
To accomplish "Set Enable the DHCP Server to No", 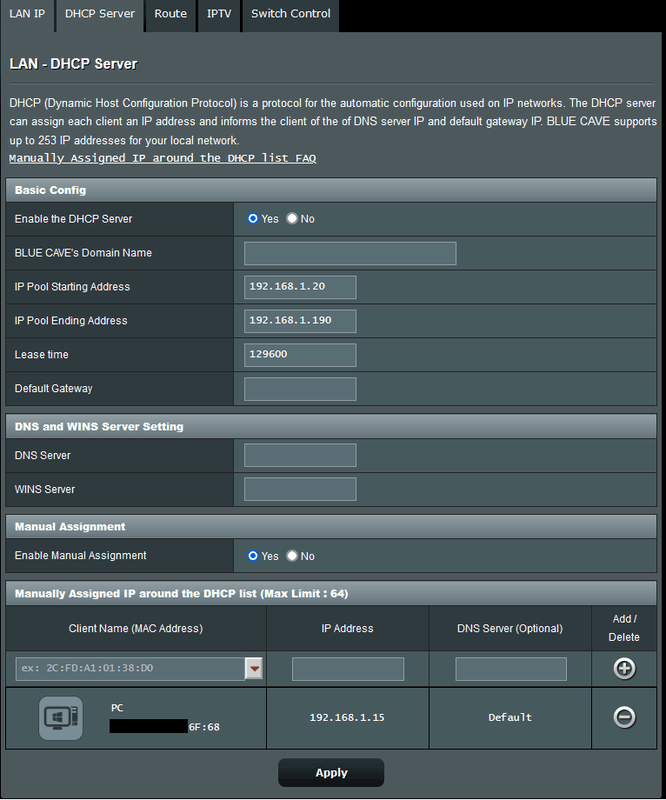I will 292,218.
